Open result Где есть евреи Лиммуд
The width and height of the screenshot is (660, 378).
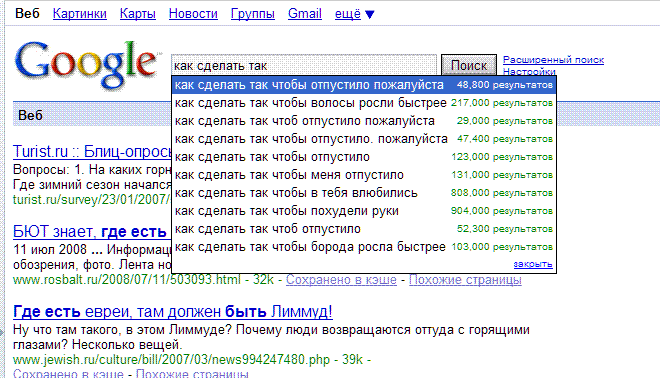tap(173, 311)
